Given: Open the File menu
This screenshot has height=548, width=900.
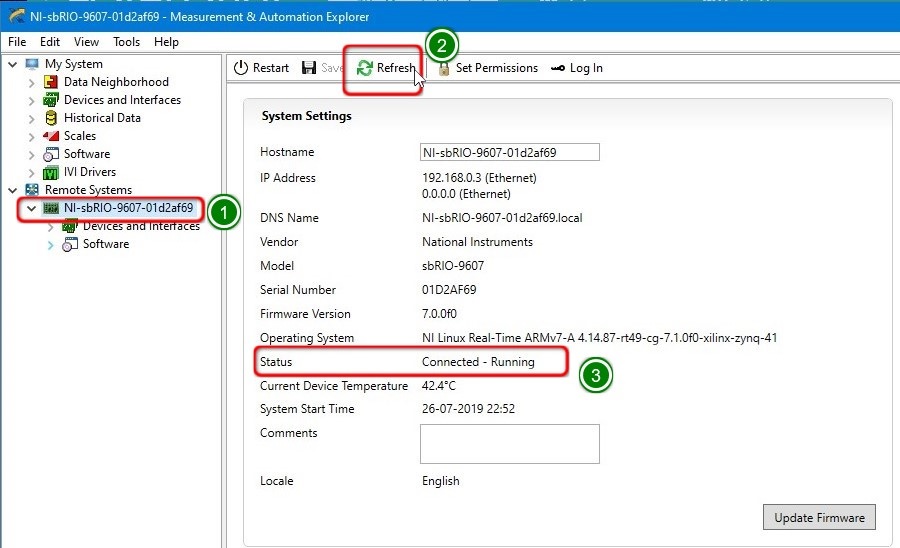Looking at the screenshot, I should (17, 42).
